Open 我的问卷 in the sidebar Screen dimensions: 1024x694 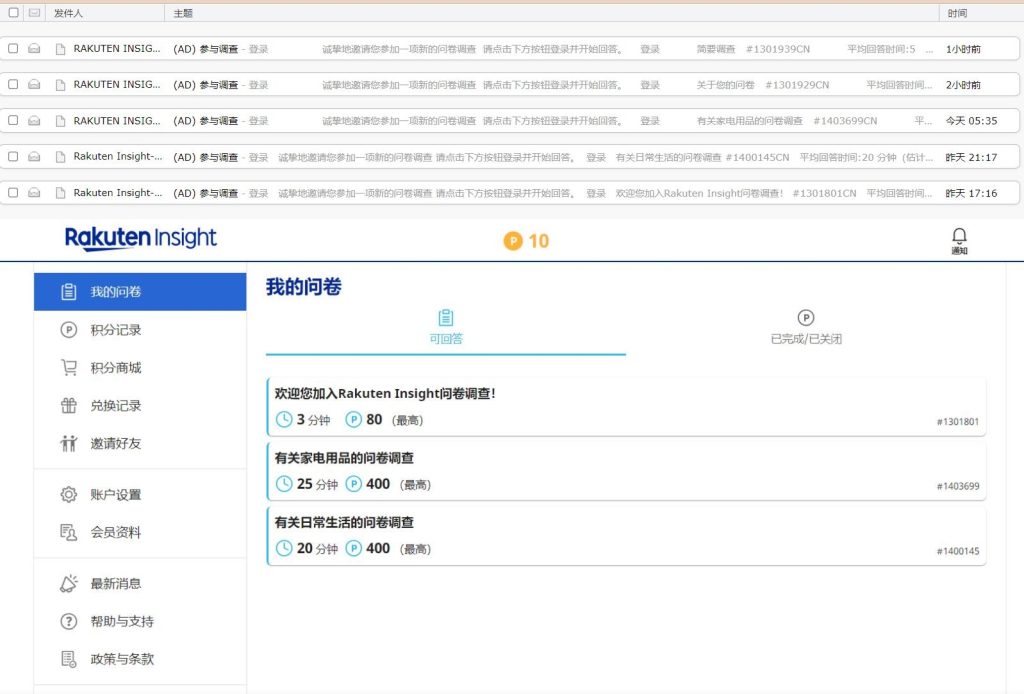(140, 292)
